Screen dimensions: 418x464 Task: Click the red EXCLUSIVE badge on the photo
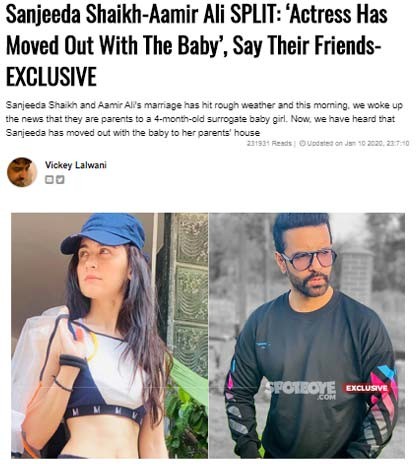[x=366, y=388]
